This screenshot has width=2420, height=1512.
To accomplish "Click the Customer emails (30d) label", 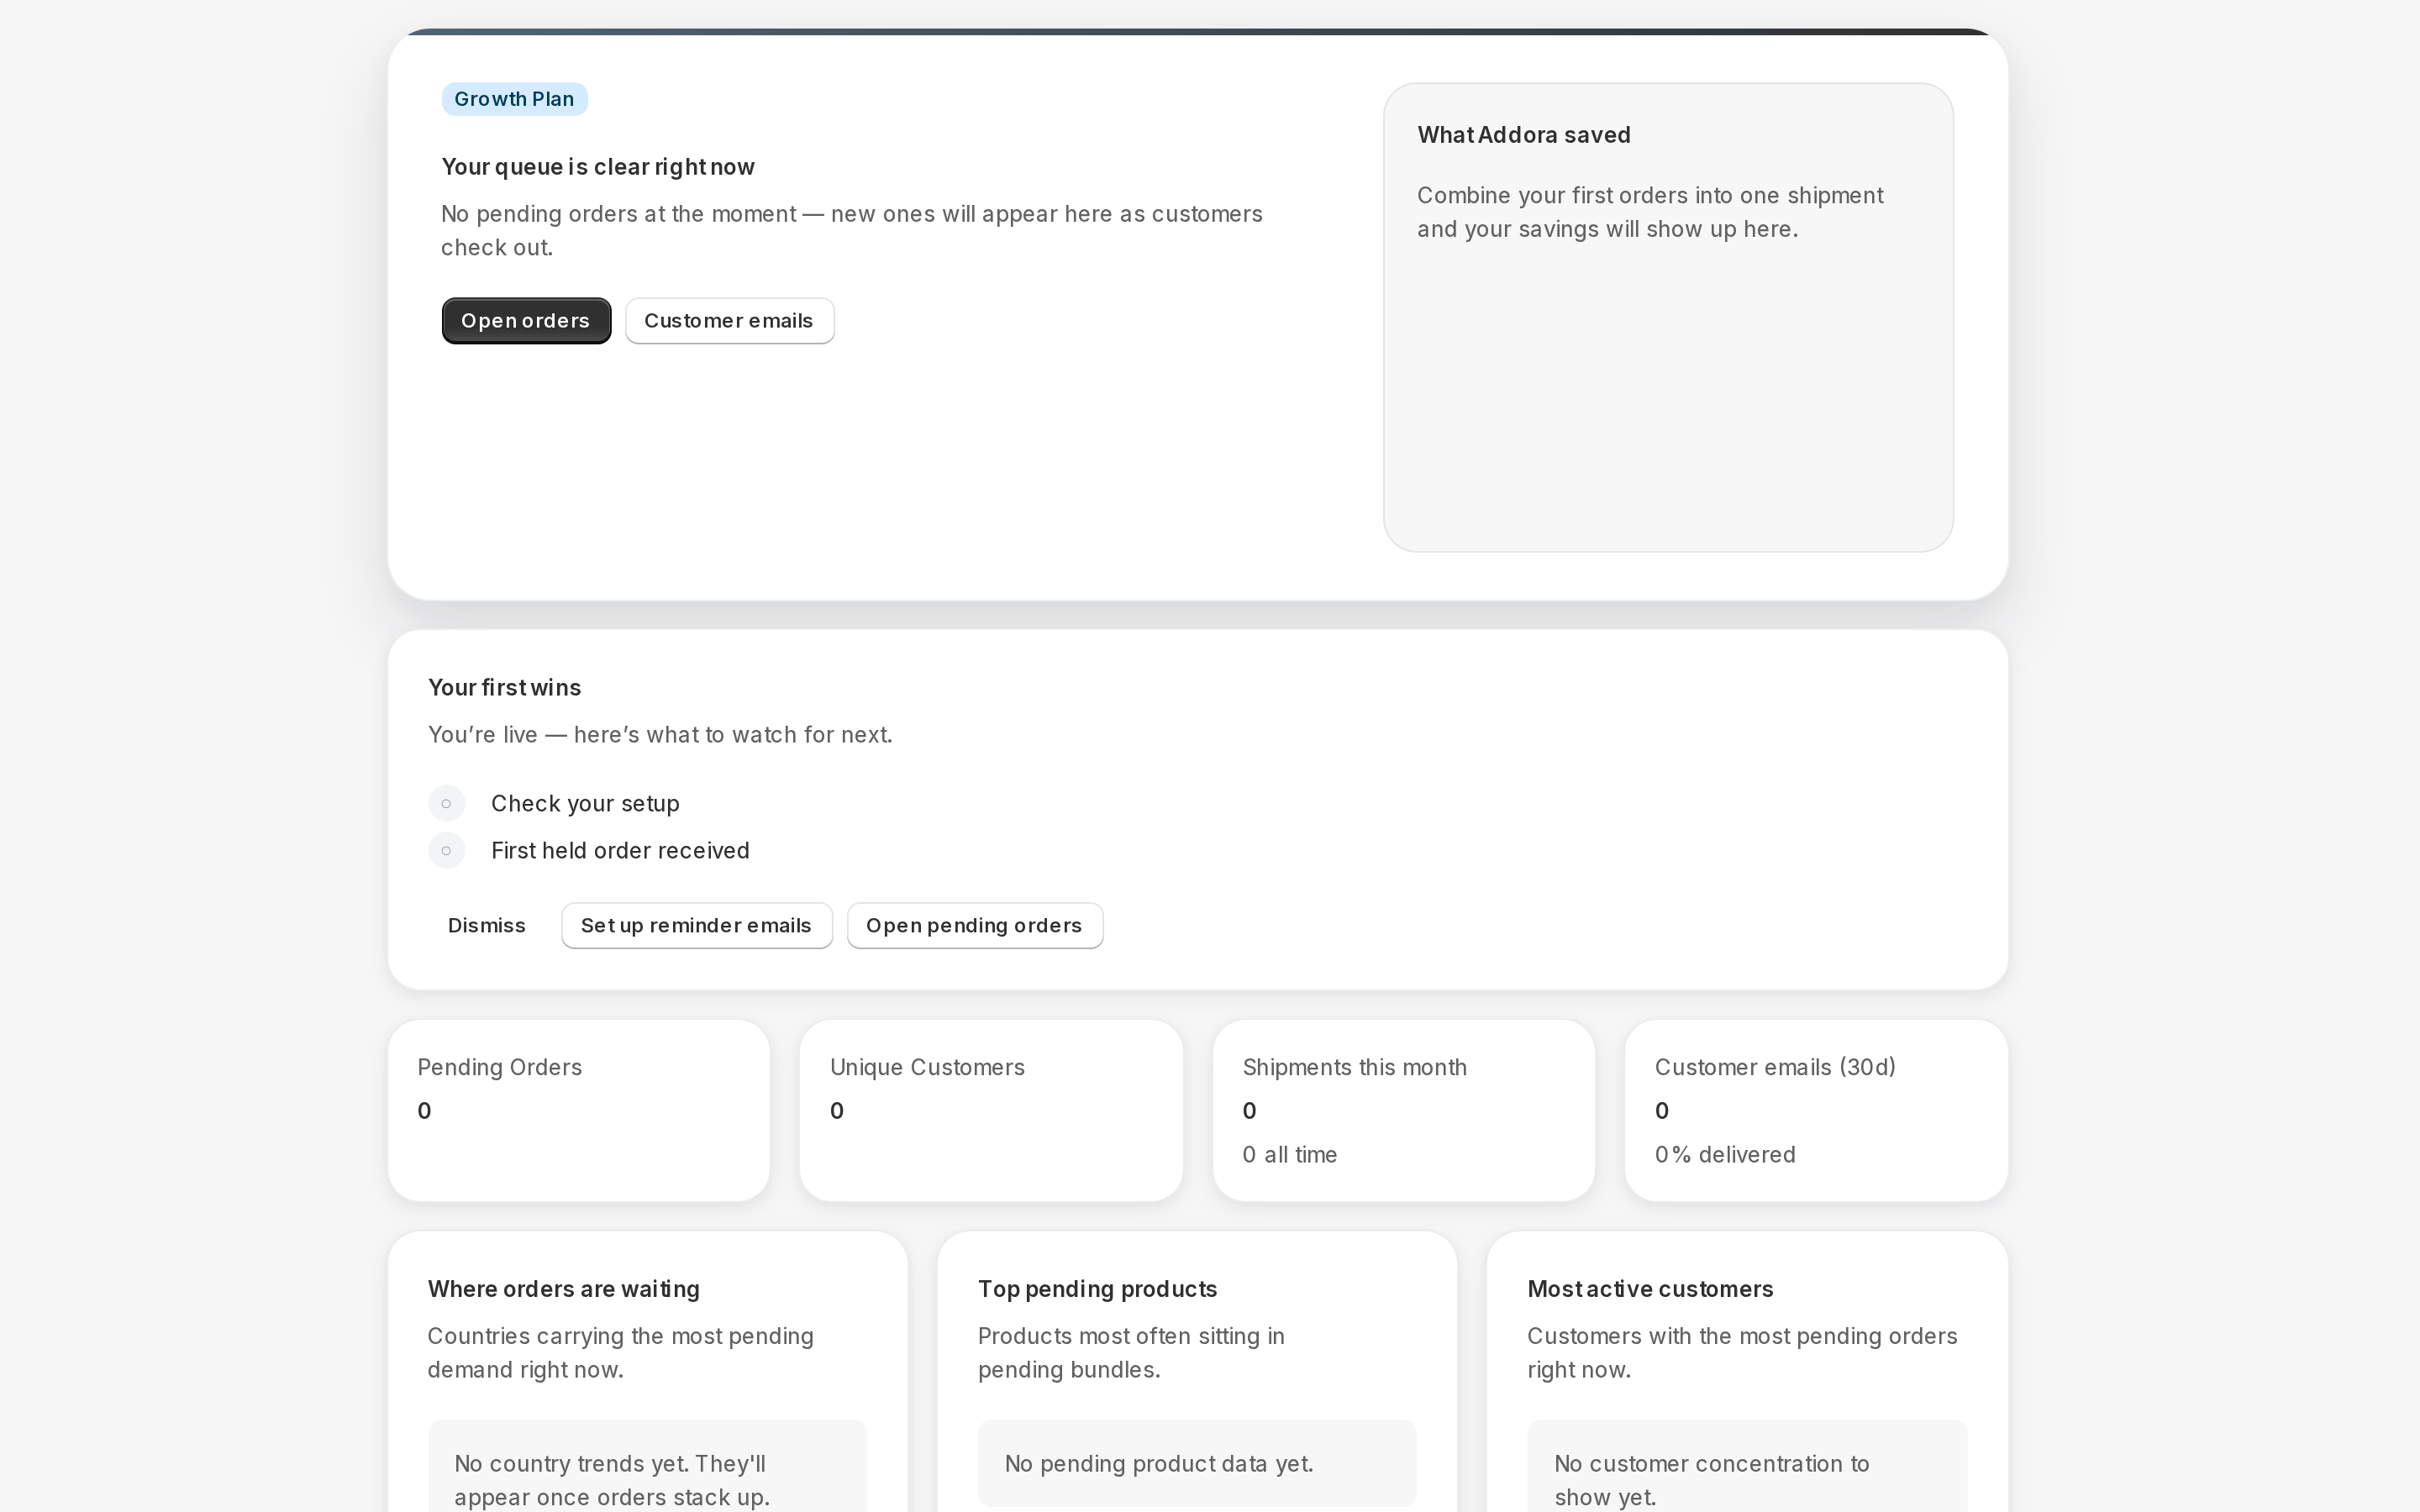I will tap(1775, 1068).
